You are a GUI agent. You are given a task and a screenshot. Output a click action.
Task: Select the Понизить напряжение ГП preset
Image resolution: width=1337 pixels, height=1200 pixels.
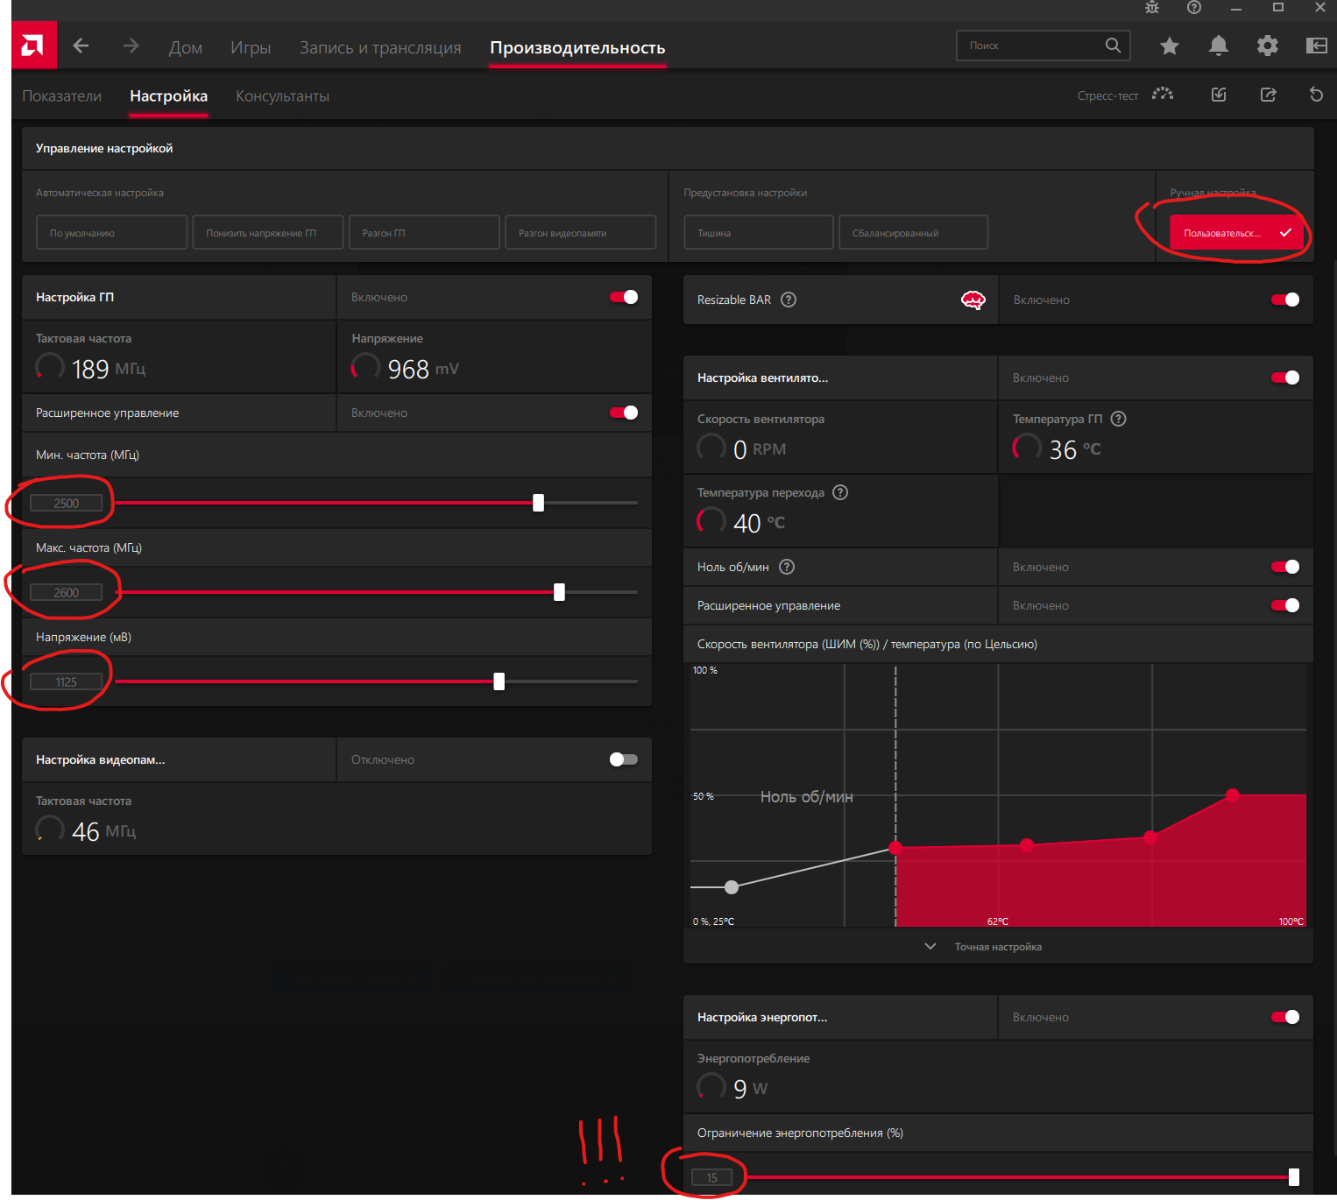tap(267, 233)
